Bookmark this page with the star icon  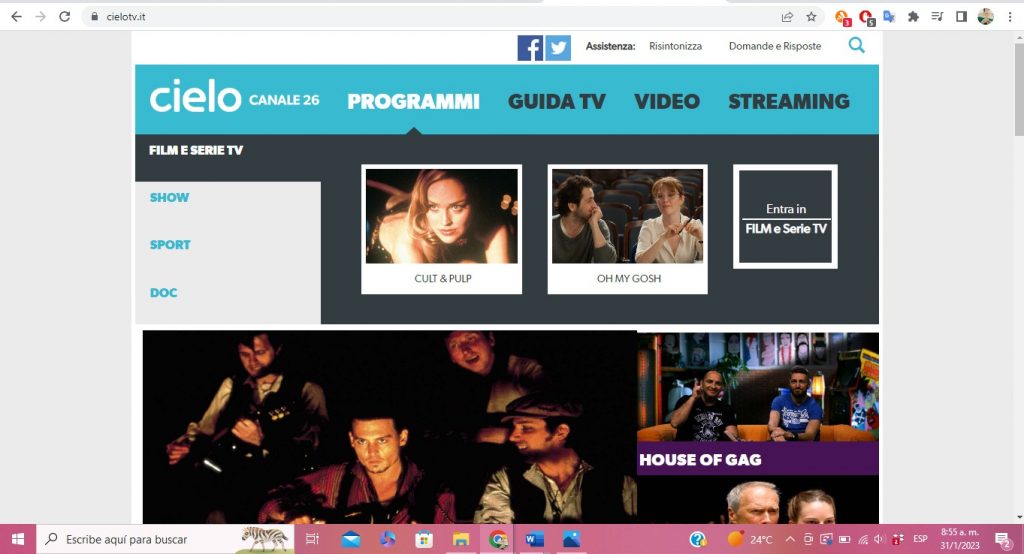811,16
